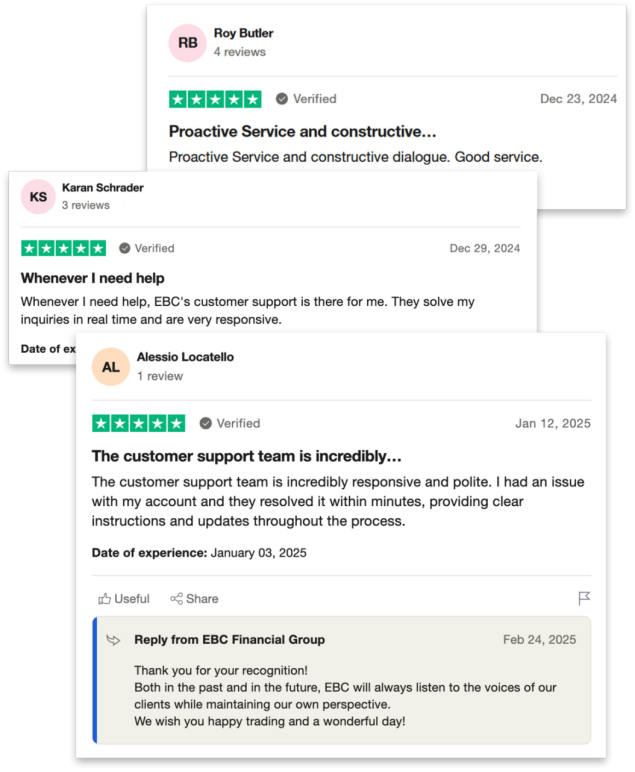Click the reply arrow icon in EBC's response

(114, 640)
